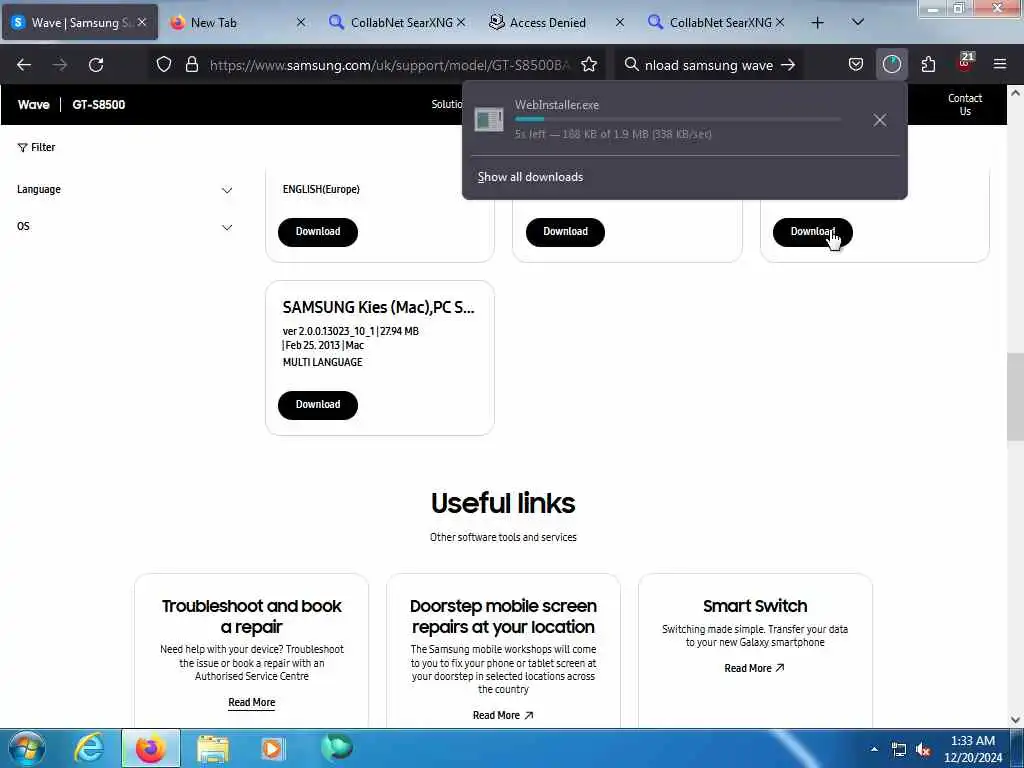
Task: Bookmark this page with the star icon
Action: coord(589,65)
